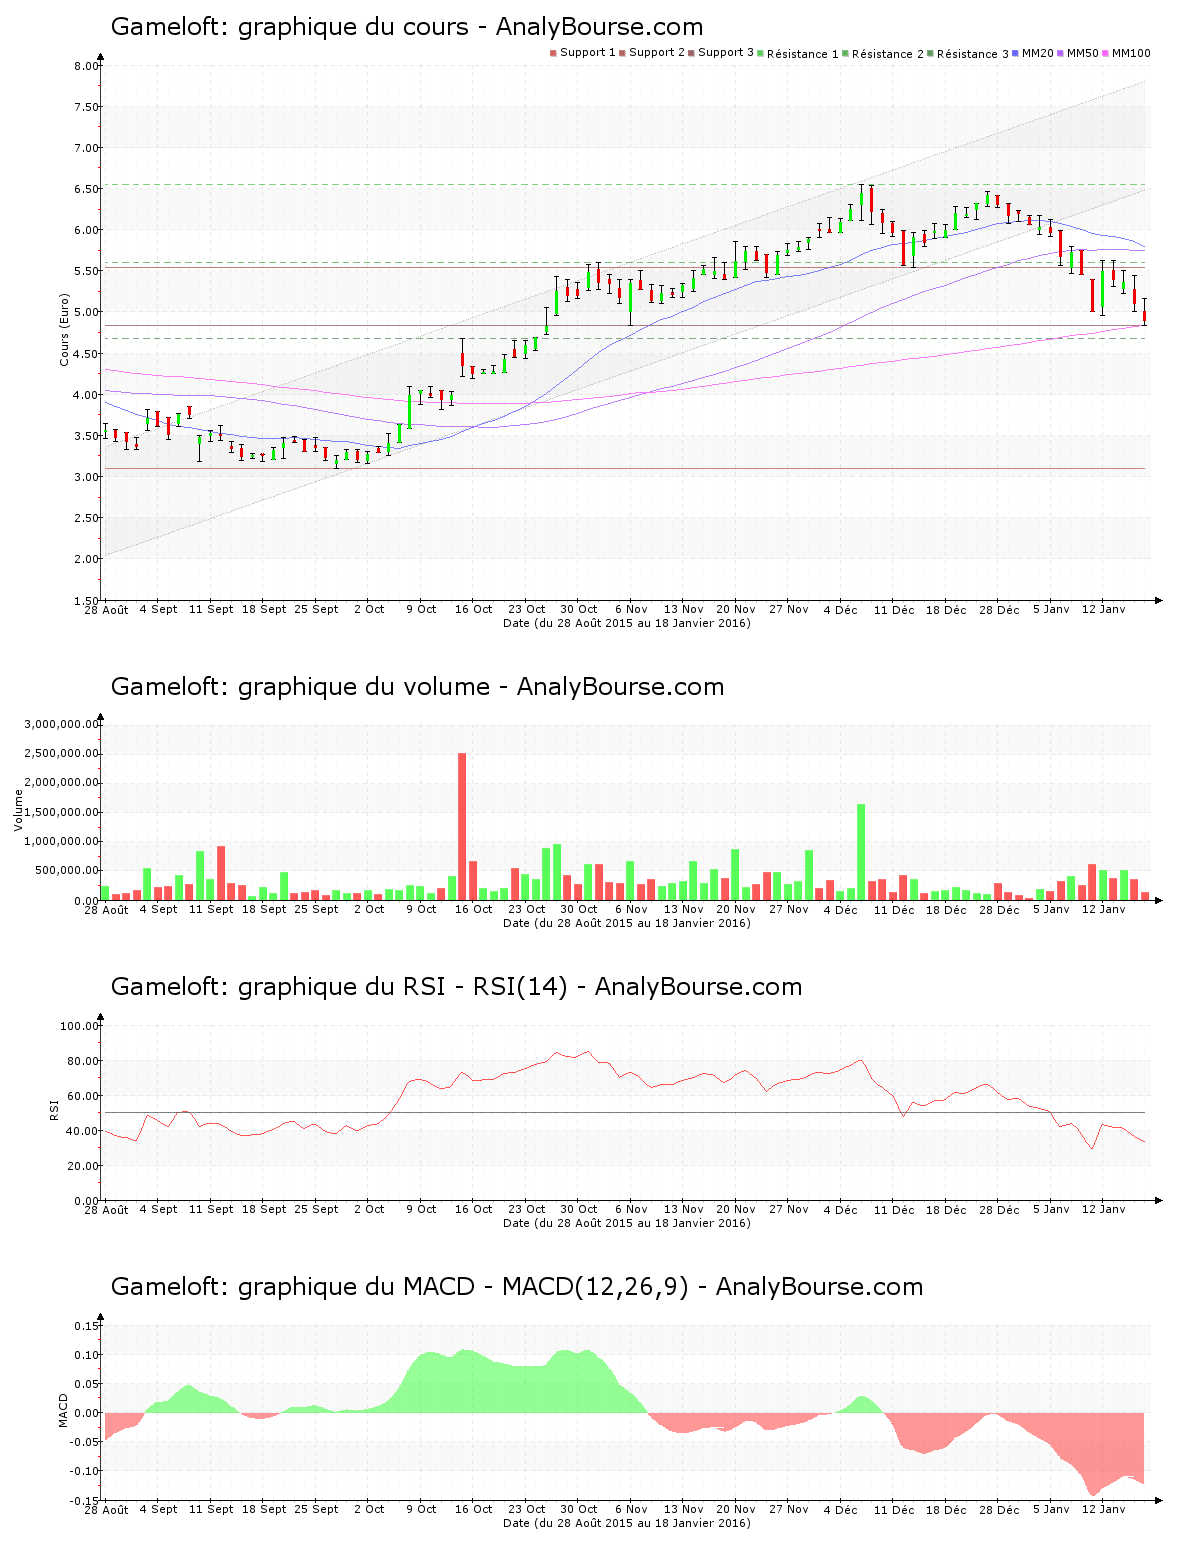Click the tallest green volume bar

pyautogui.click(x=861, y=852)
